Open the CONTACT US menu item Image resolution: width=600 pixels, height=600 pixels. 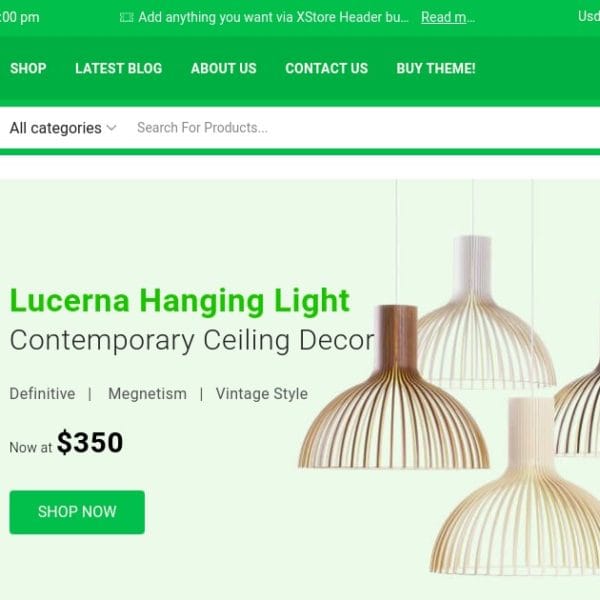pos(326,68)
